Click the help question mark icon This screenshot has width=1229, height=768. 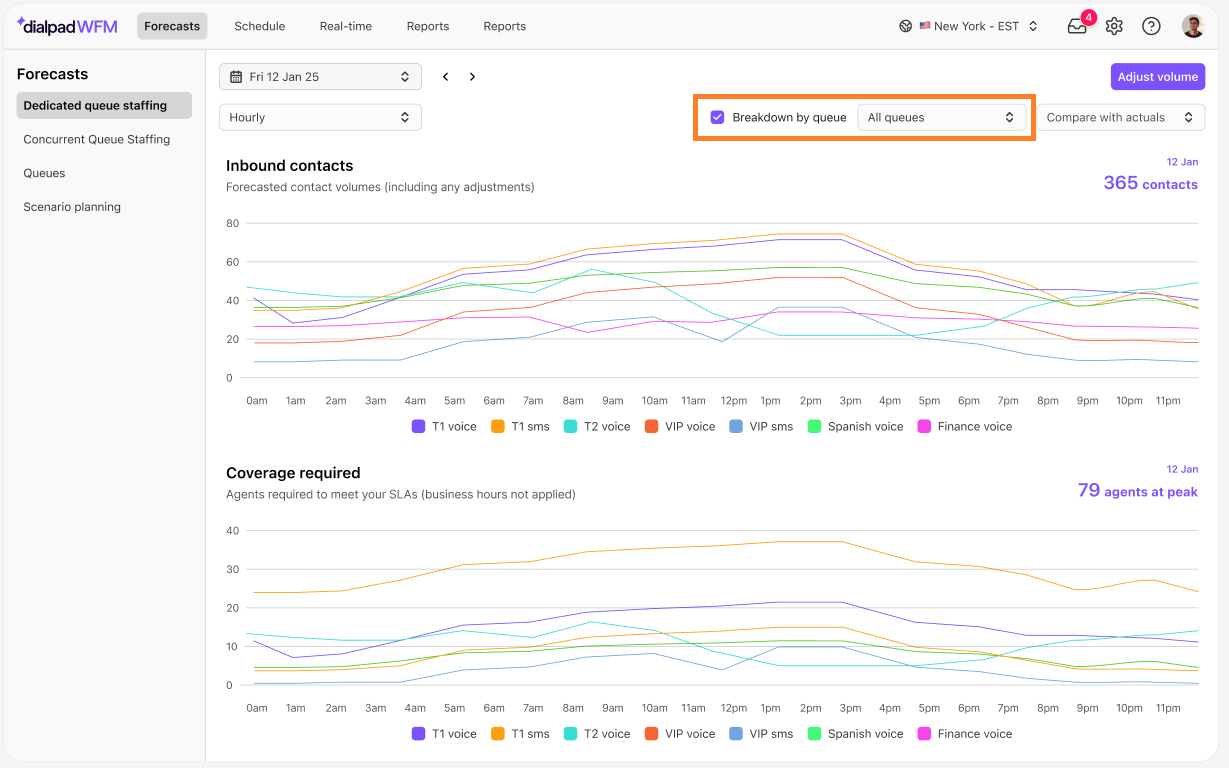click(1151, 27)
